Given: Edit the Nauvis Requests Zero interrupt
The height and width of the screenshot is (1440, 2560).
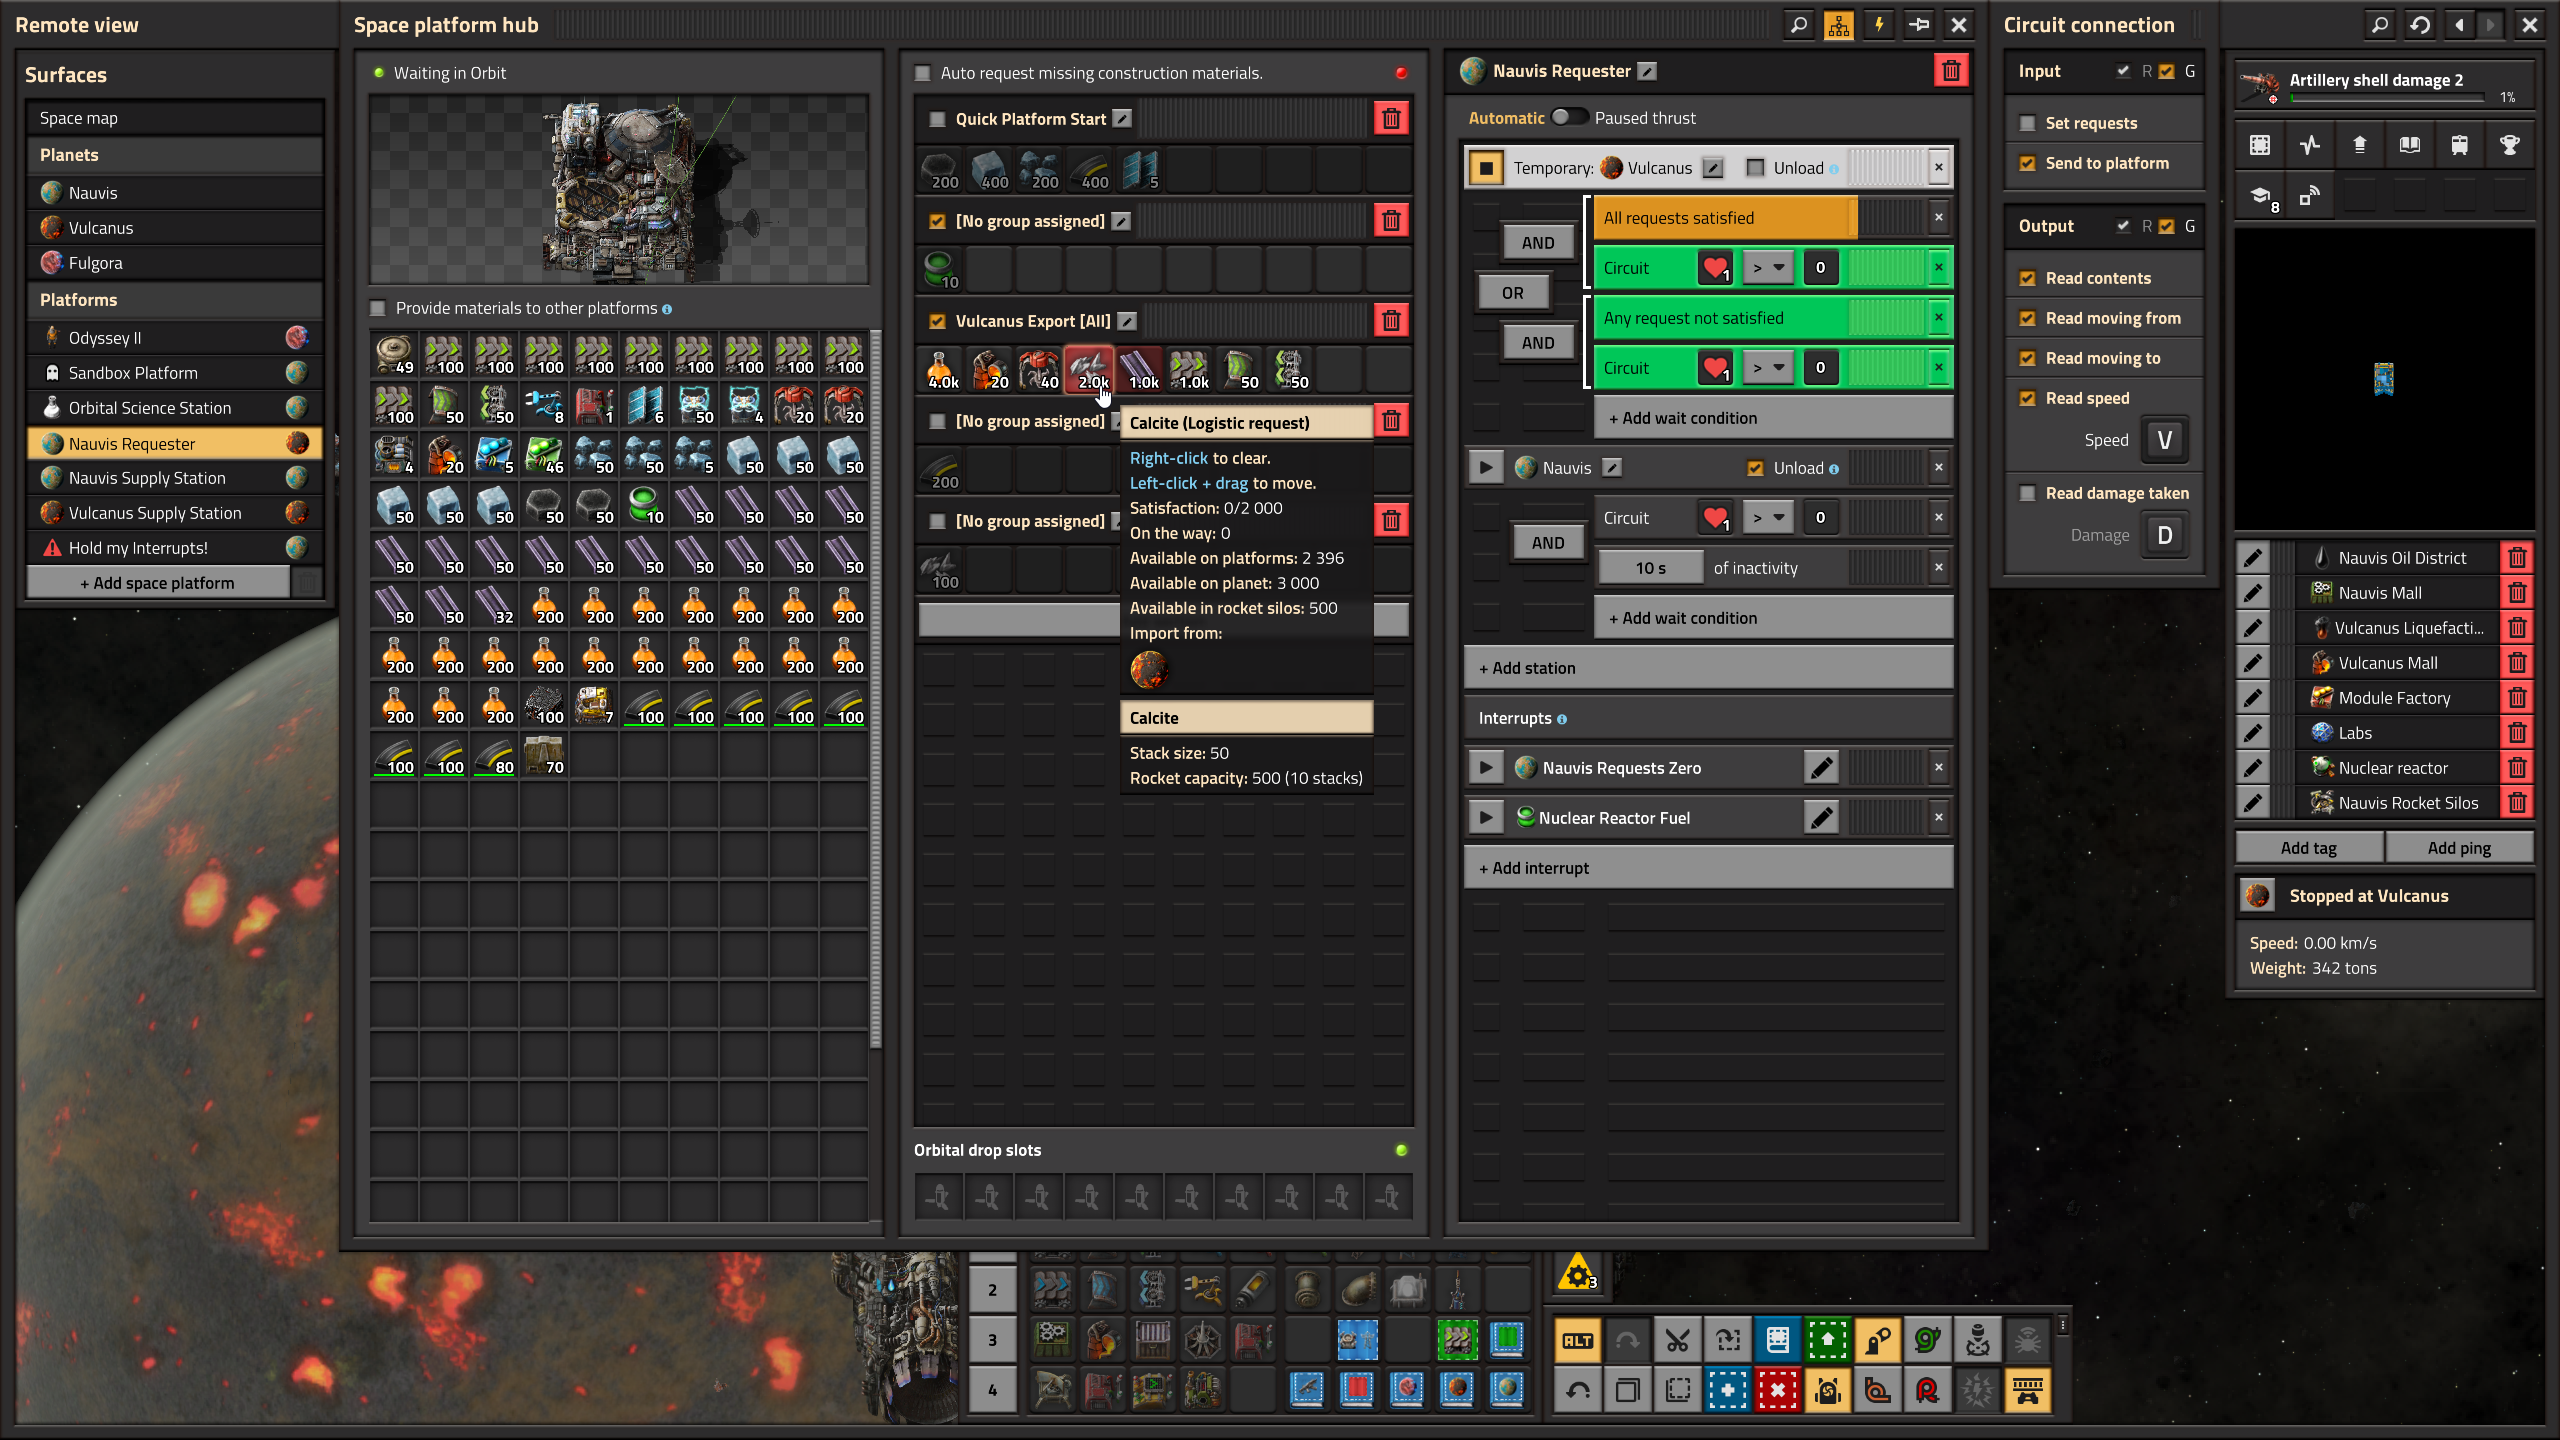Looking at the screenshot, I should [1821, 768].
